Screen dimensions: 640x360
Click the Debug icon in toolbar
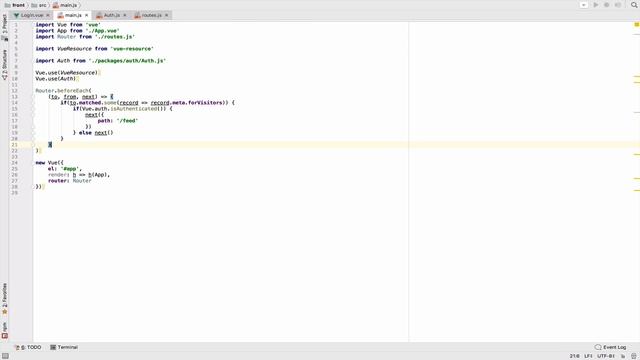pos(607,5)
